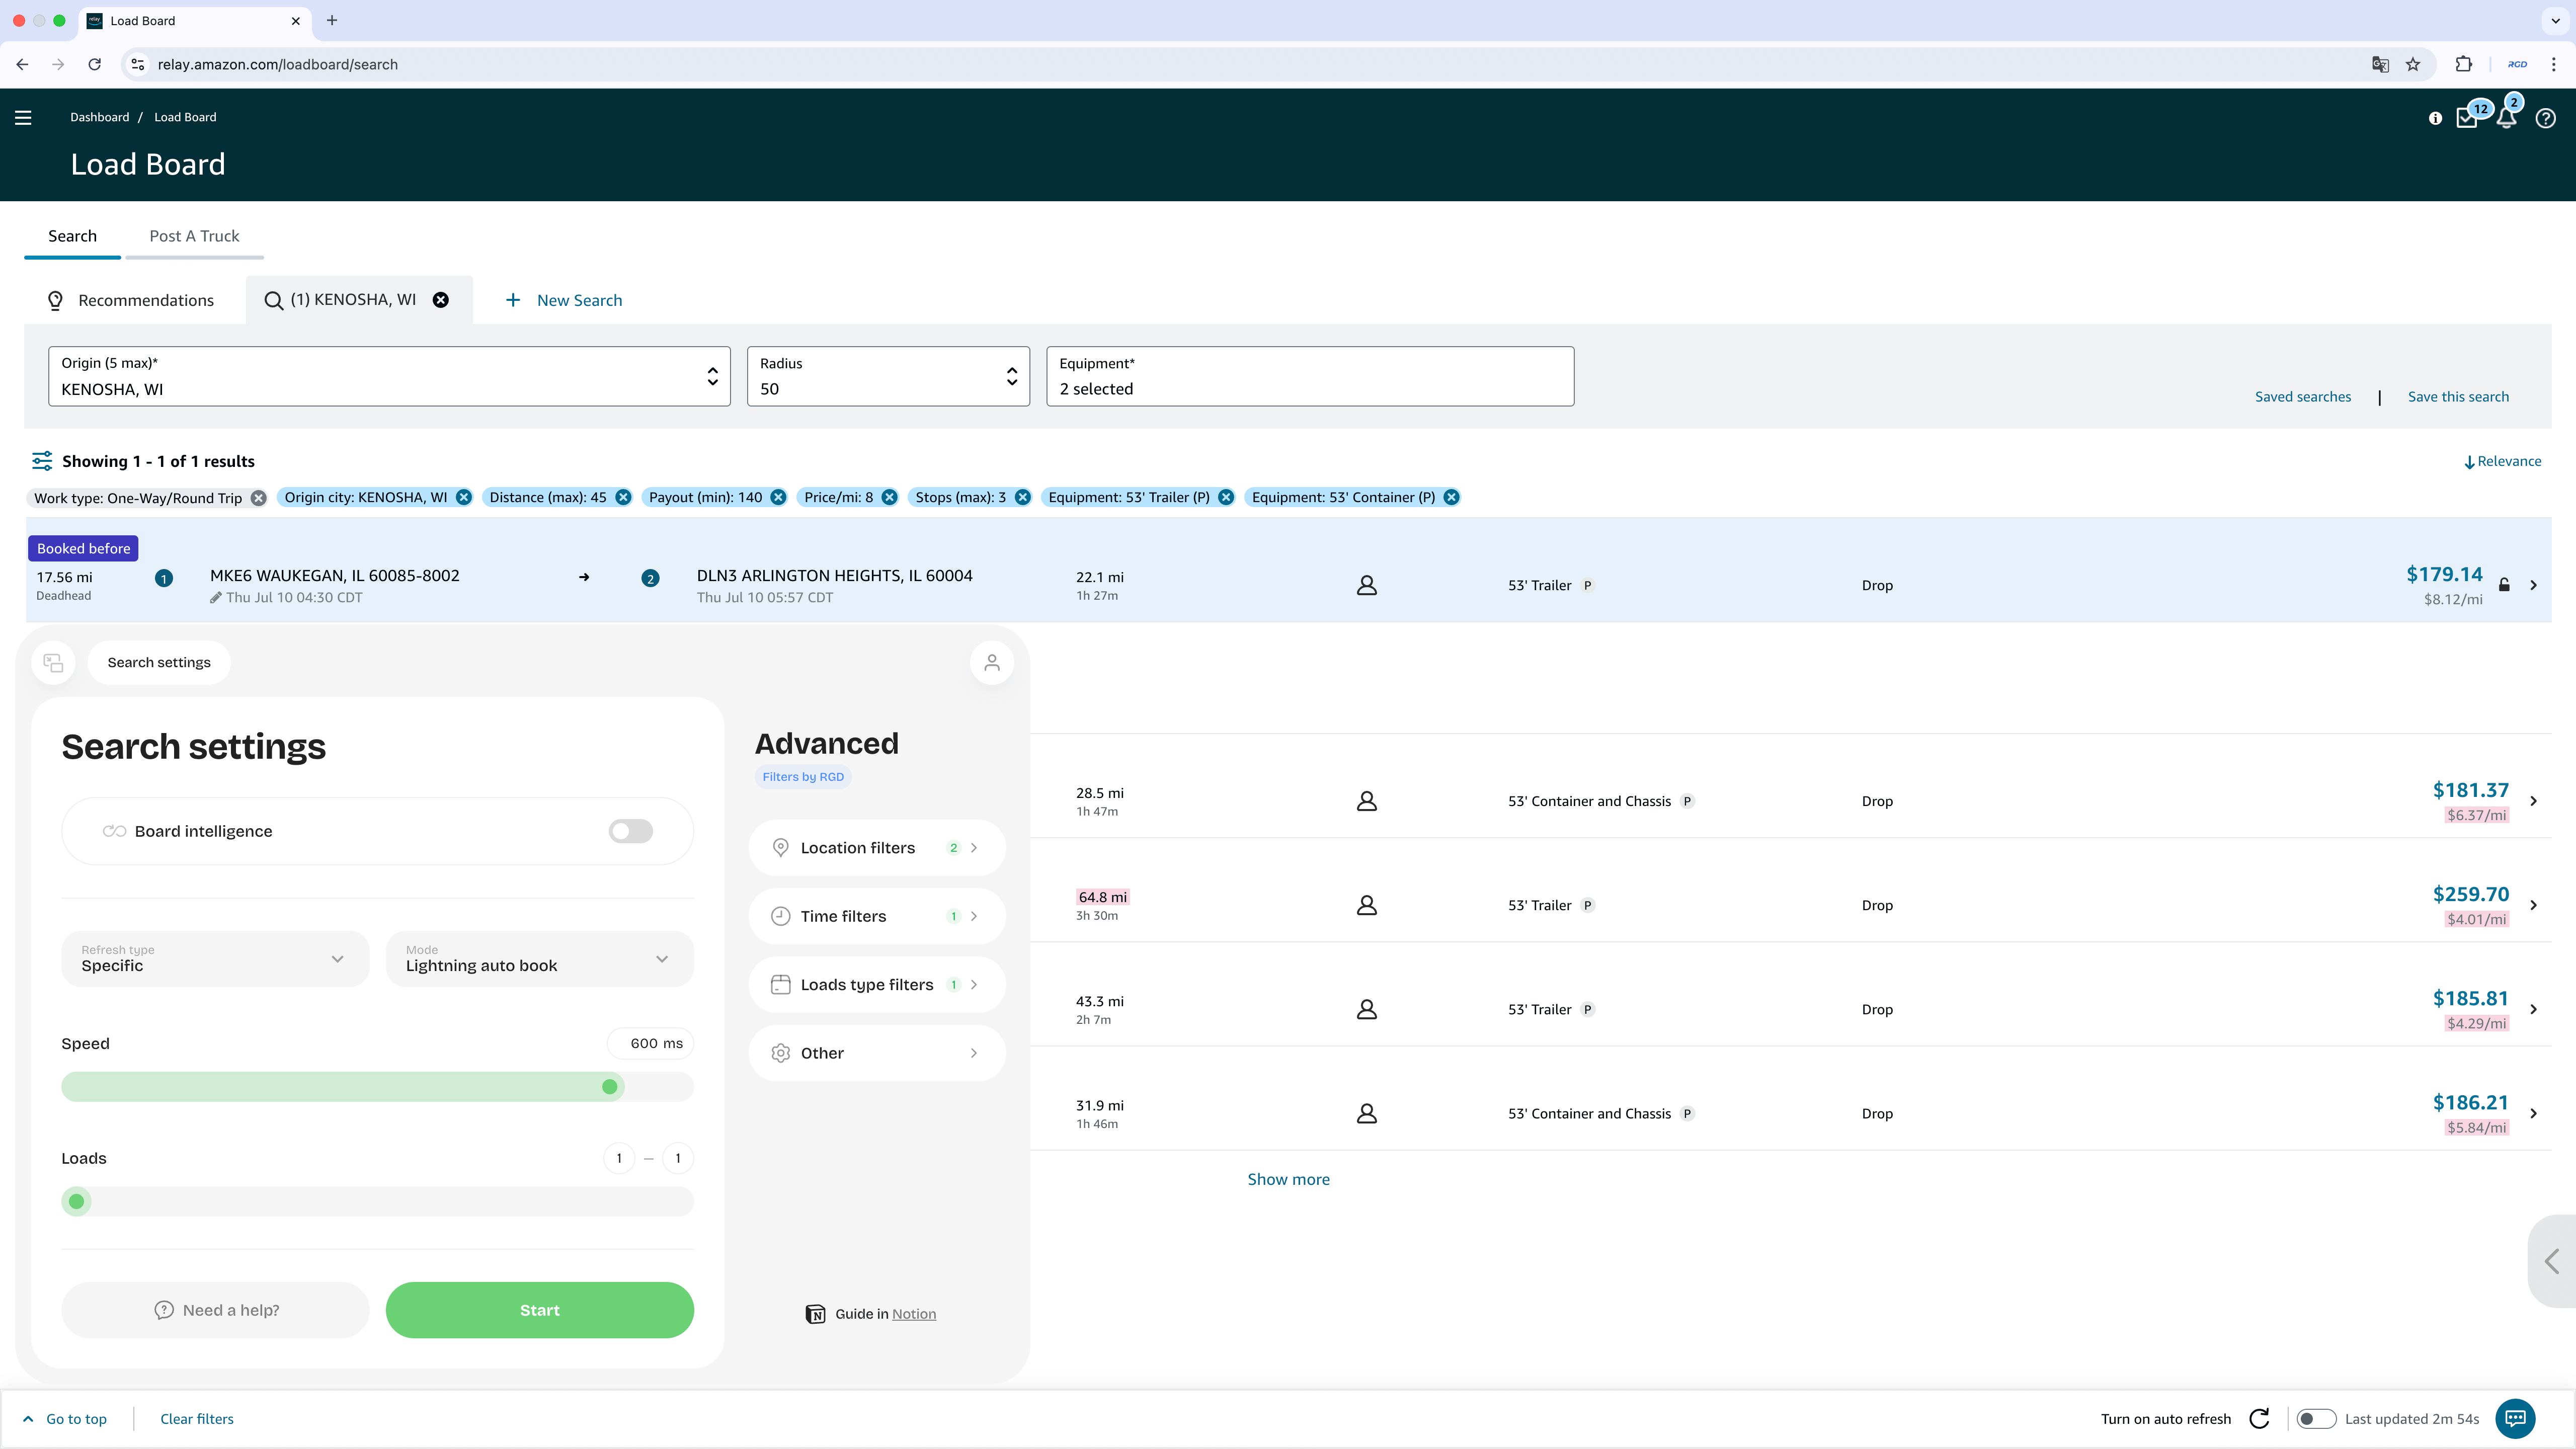
Task: Switch to the Post A Truck tab
Action: tap(194, 236)
